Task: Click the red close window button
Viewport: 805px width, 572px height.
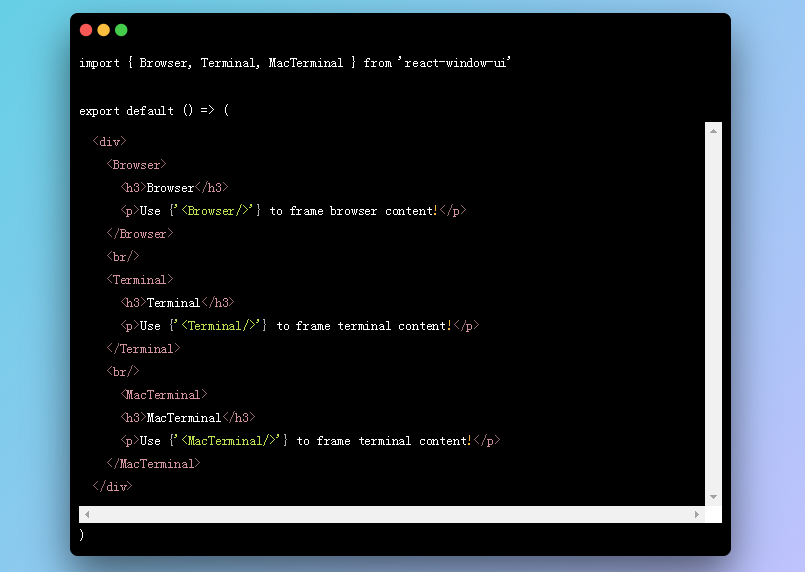Action: coord(86,30)
